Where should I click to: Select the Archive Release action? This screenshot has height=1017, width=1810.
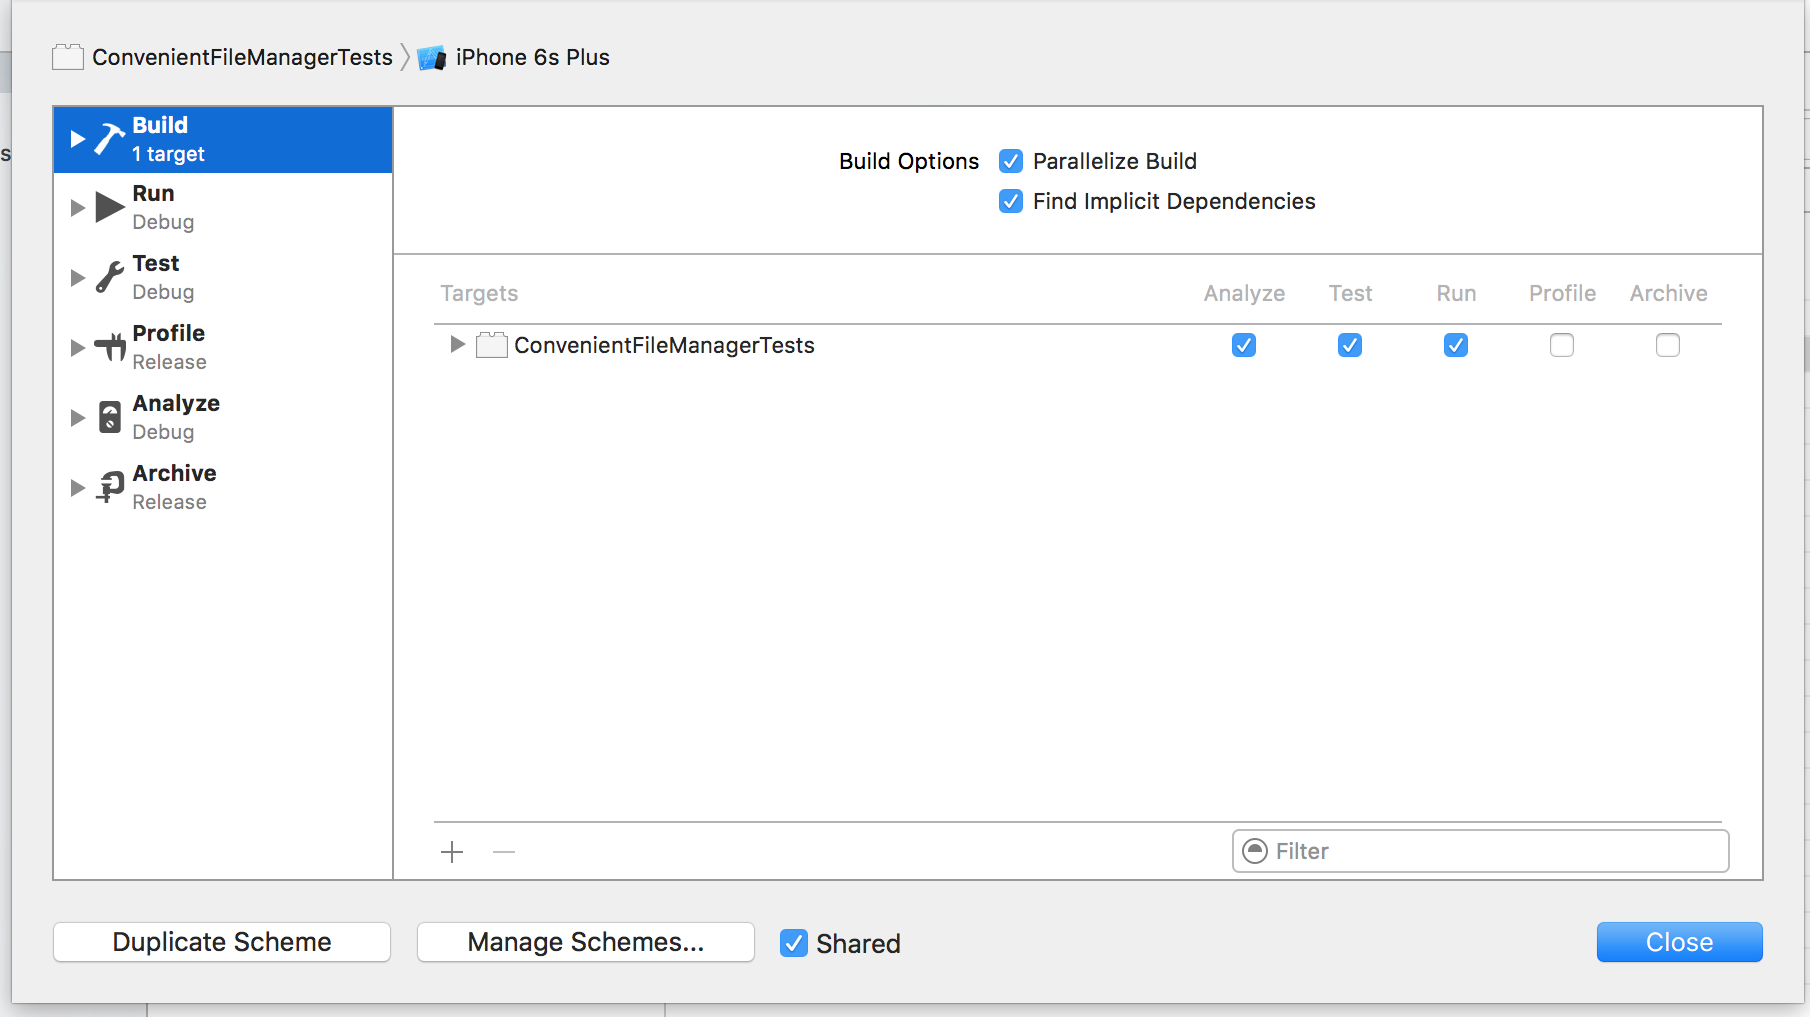[174, 487]
